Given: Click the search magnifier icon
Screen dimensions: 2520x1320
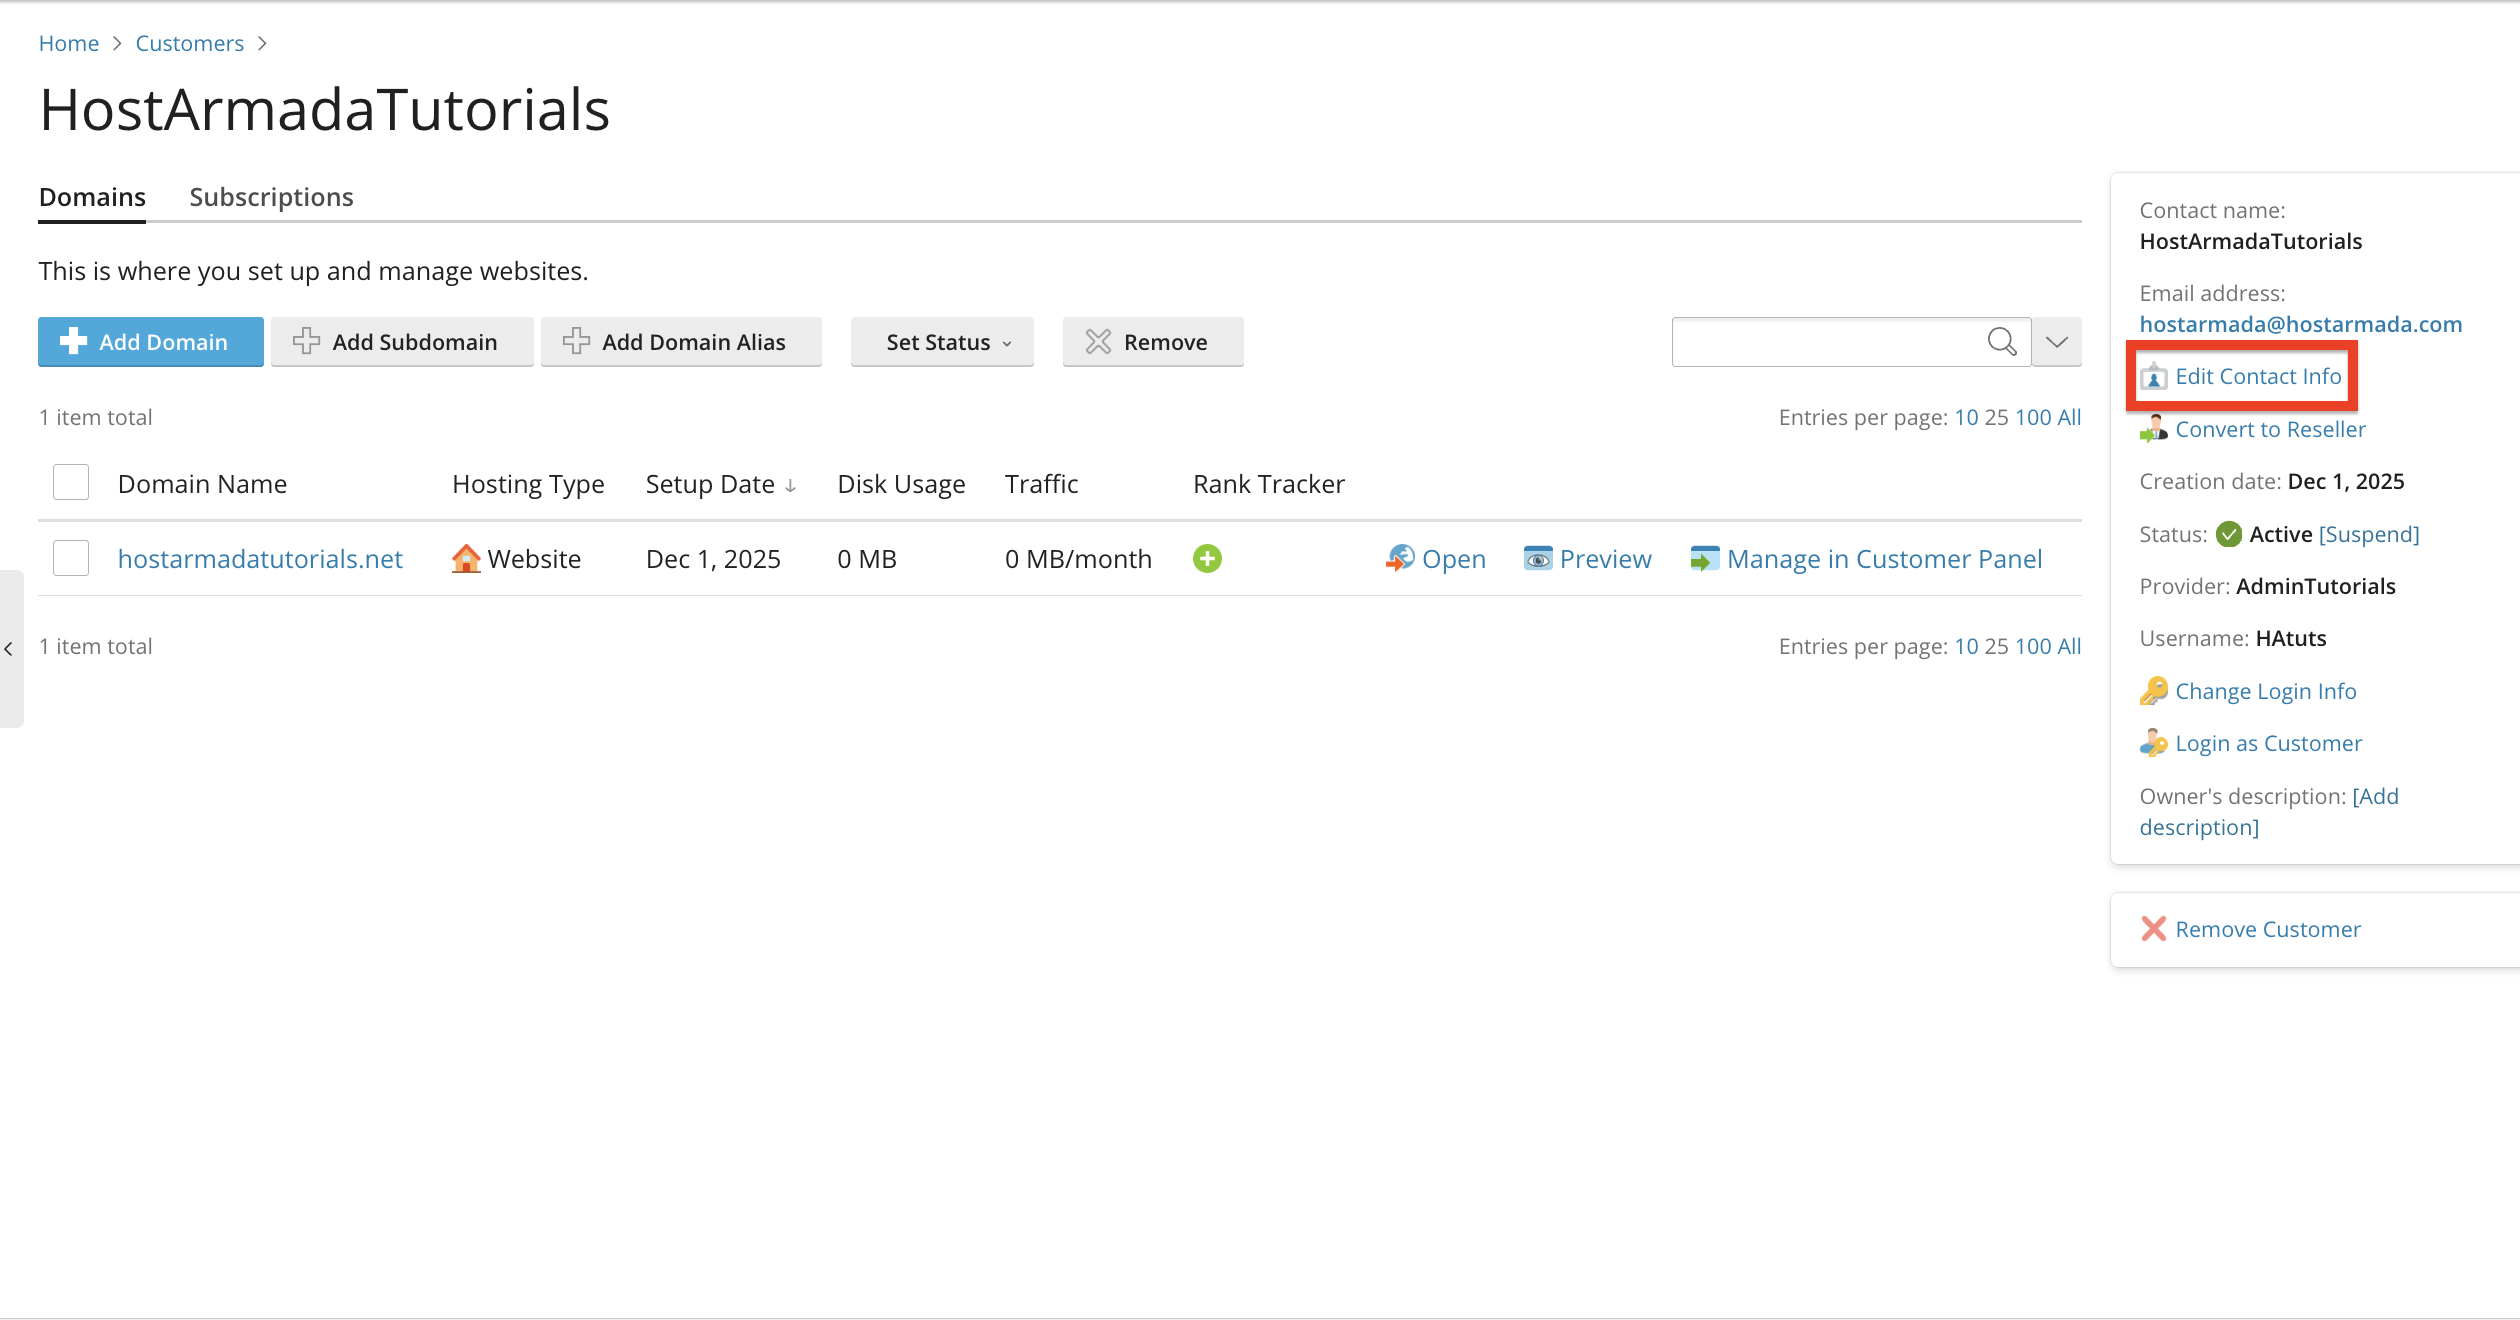Looking at the screenshot, I should (2002, 342).
